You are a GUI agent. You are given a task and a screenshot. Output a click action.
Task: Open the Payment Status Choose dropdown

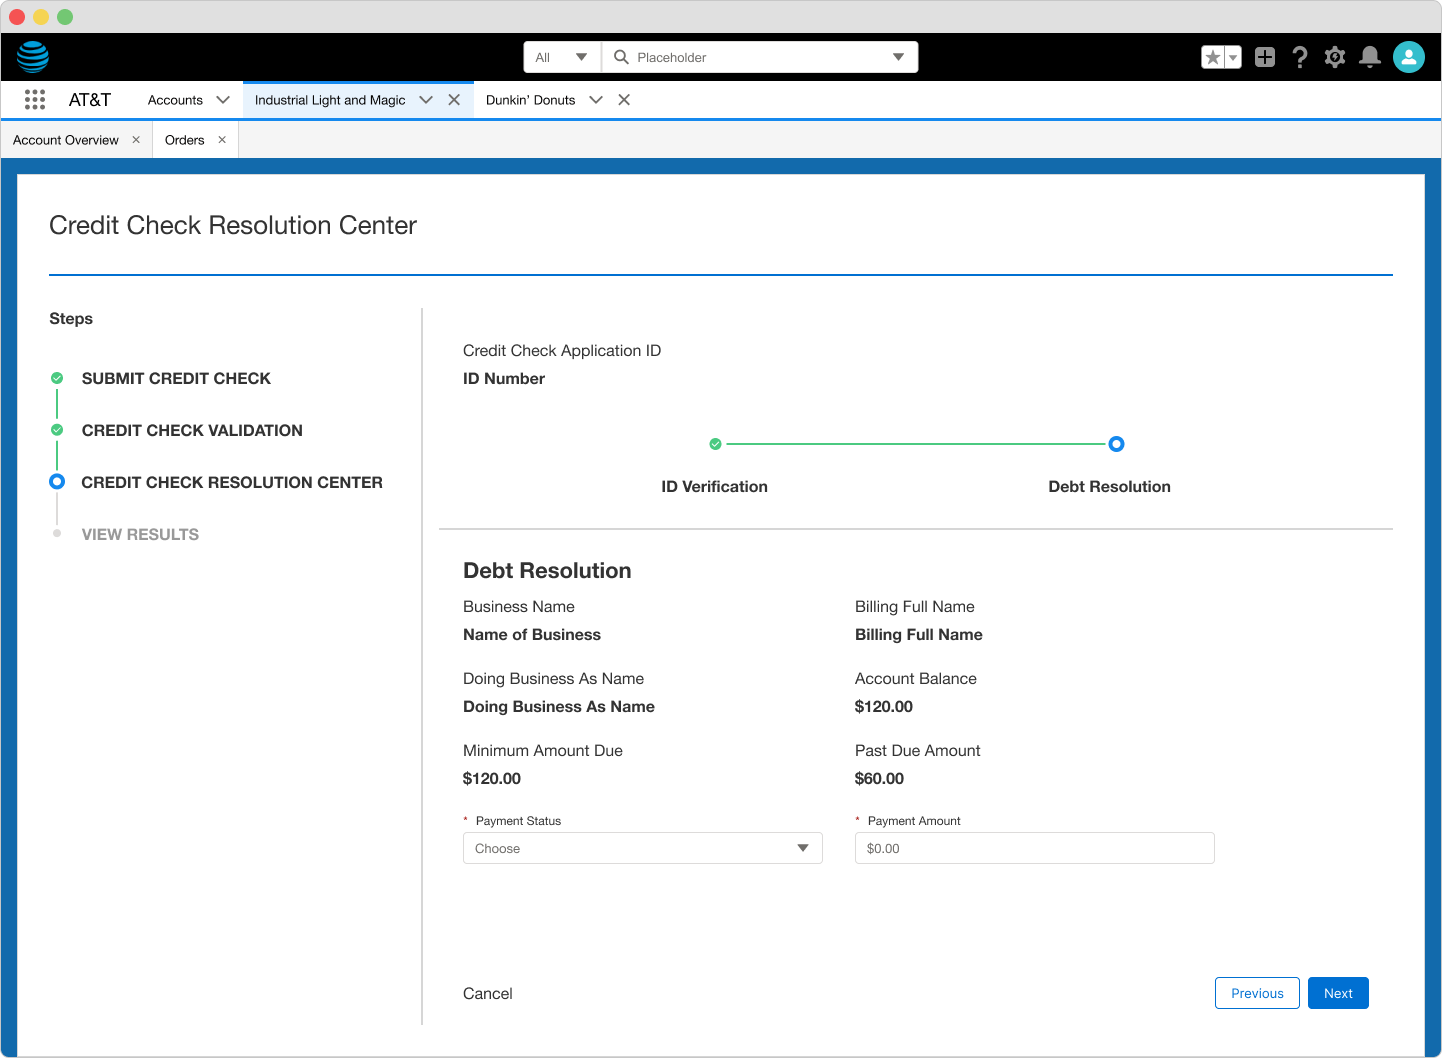(x=643, y=848)
